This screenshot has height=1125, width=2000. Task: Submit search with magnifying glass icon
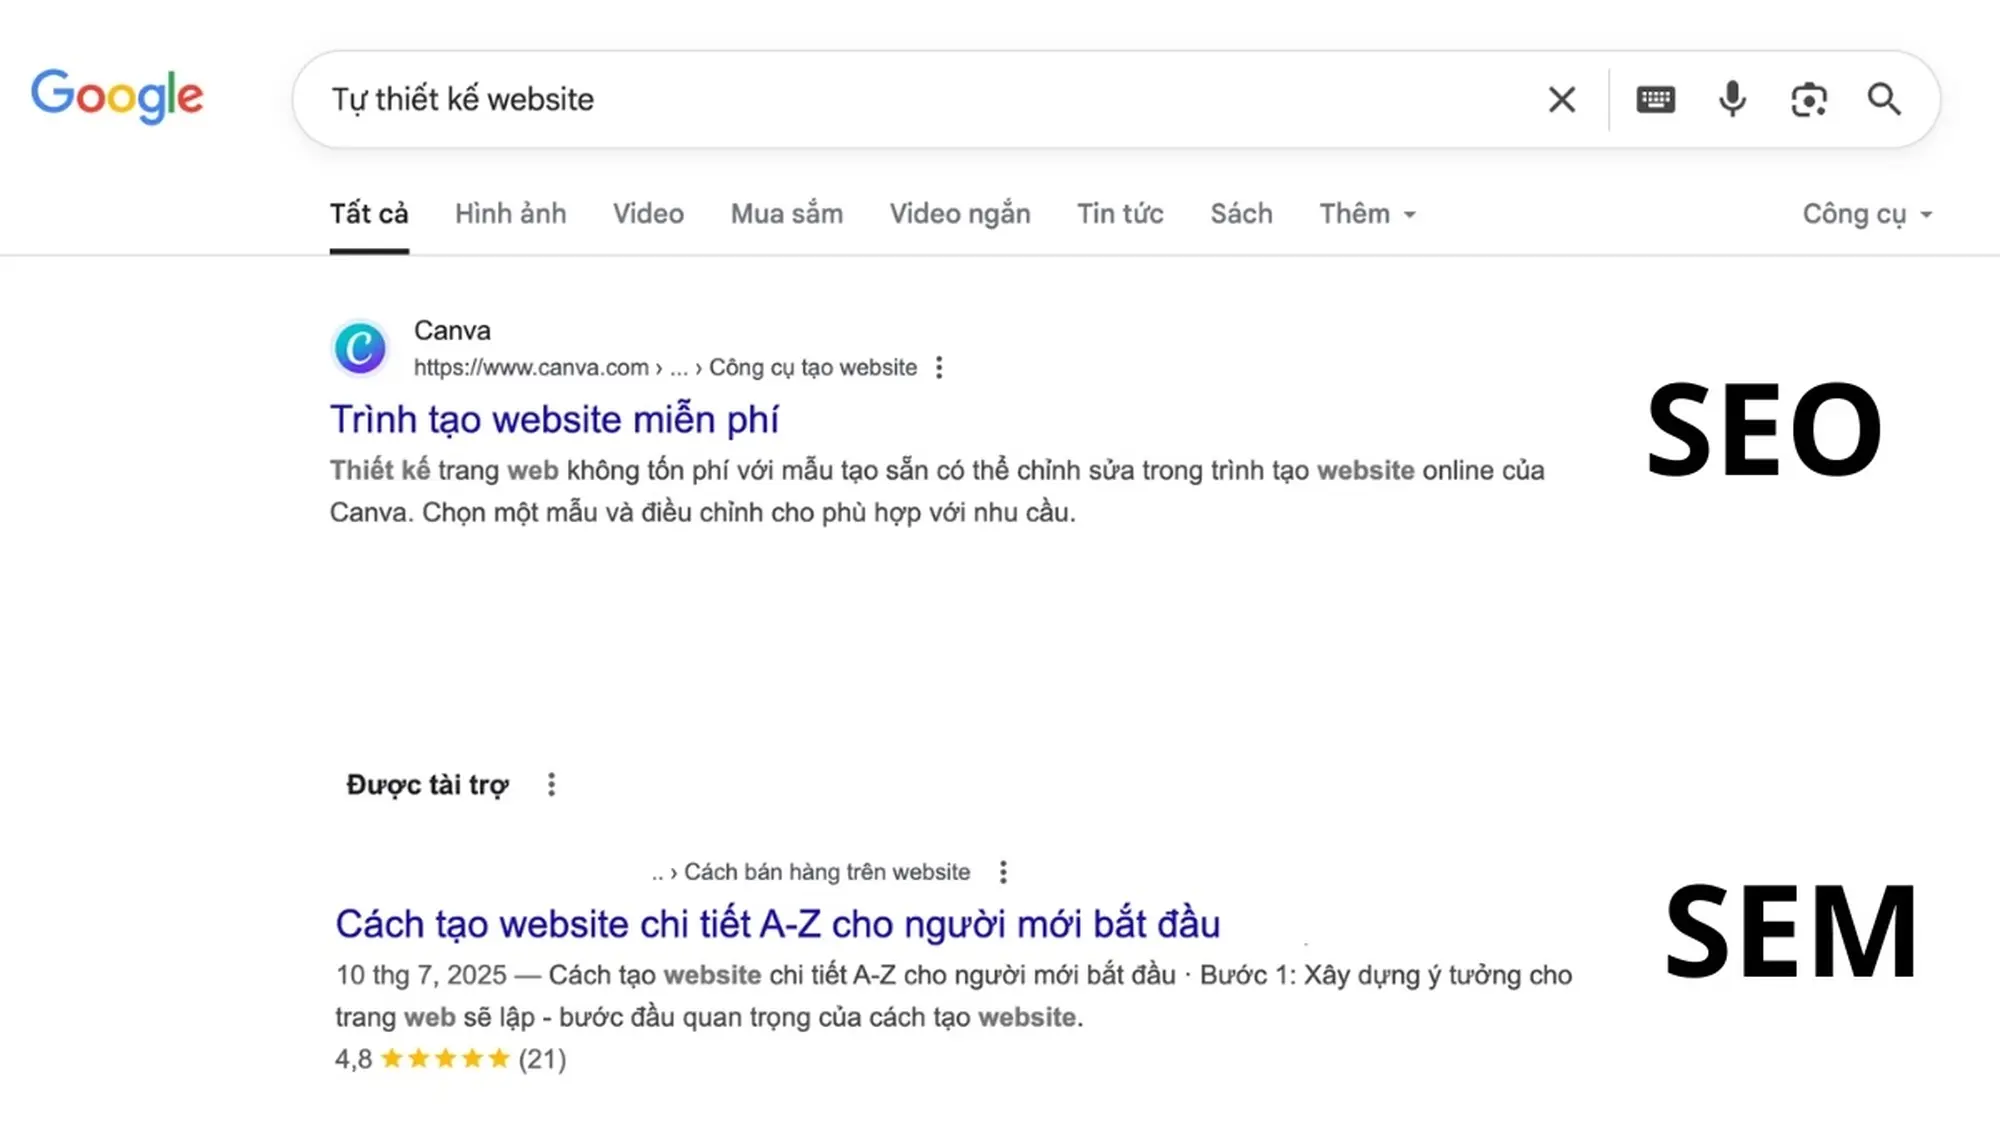tap(1884, 99)
